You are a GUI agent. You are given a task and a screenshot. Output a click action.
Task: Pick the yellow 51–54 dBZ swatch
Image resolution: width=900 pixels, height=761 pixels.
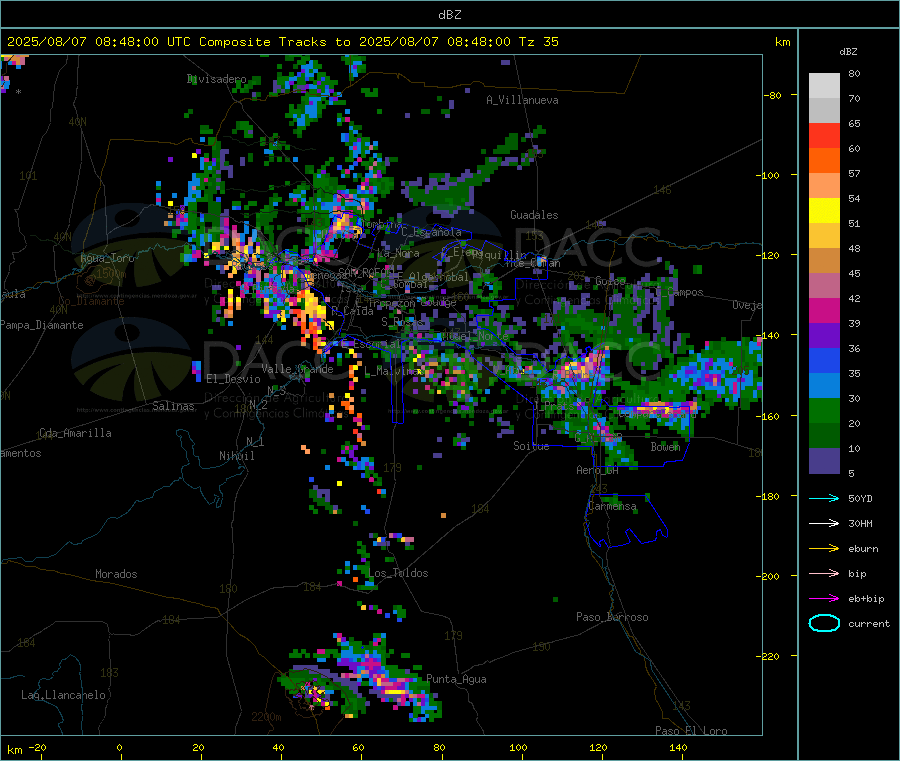(824, 211)
